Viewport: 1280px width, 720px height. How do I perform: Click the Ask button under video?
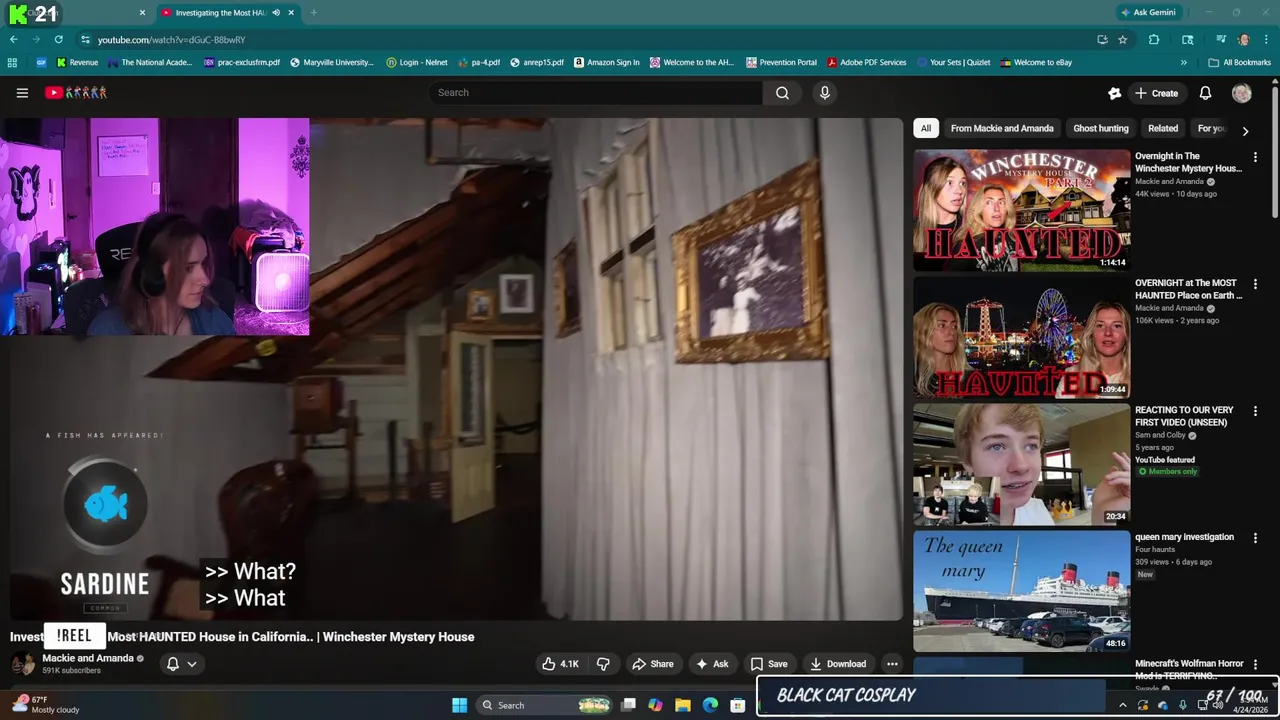pos(712,664)
